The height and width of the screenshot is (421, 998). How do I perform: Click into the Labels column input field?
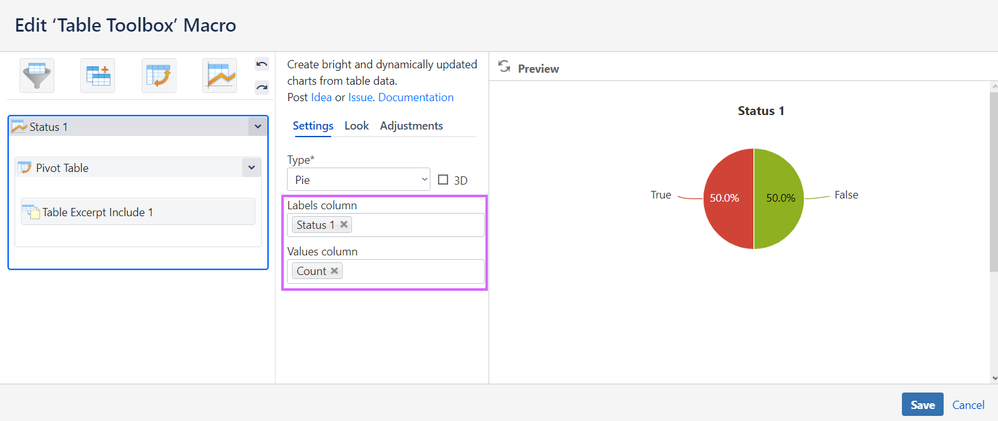386,225
